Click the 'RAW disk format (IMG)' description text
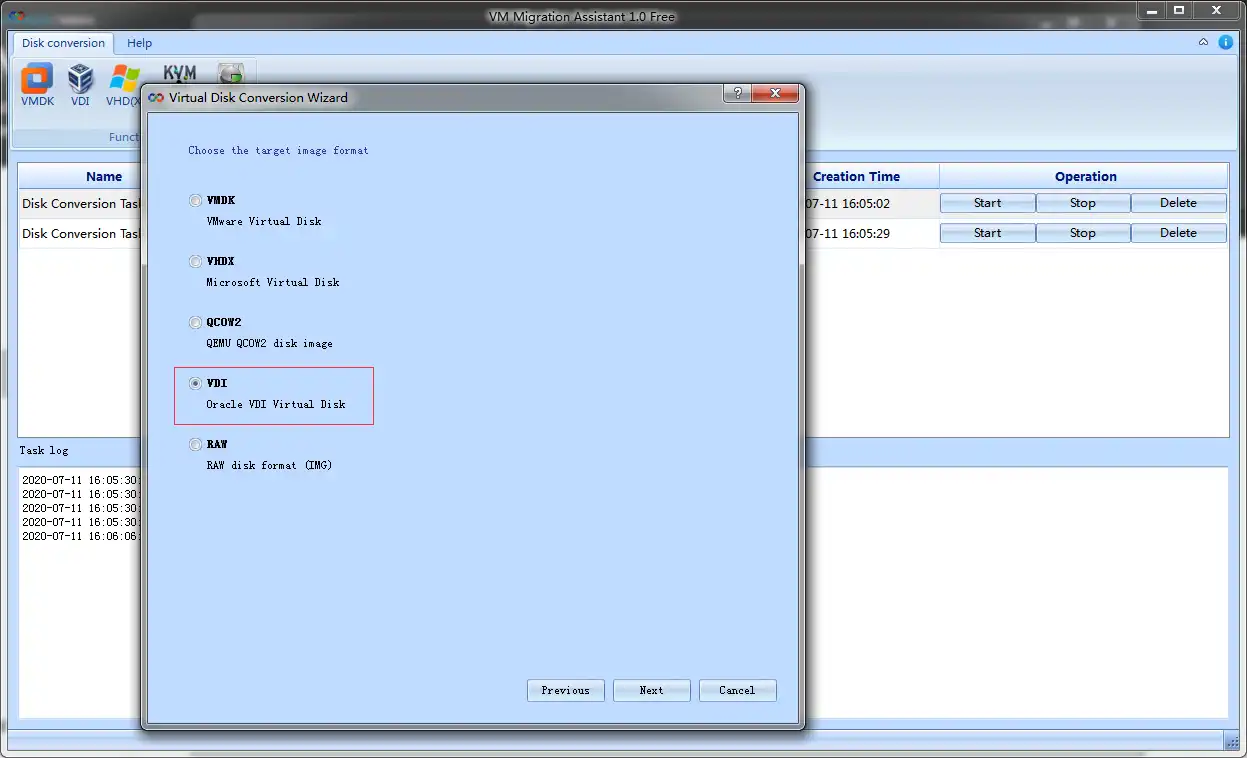 click(270, 465)
